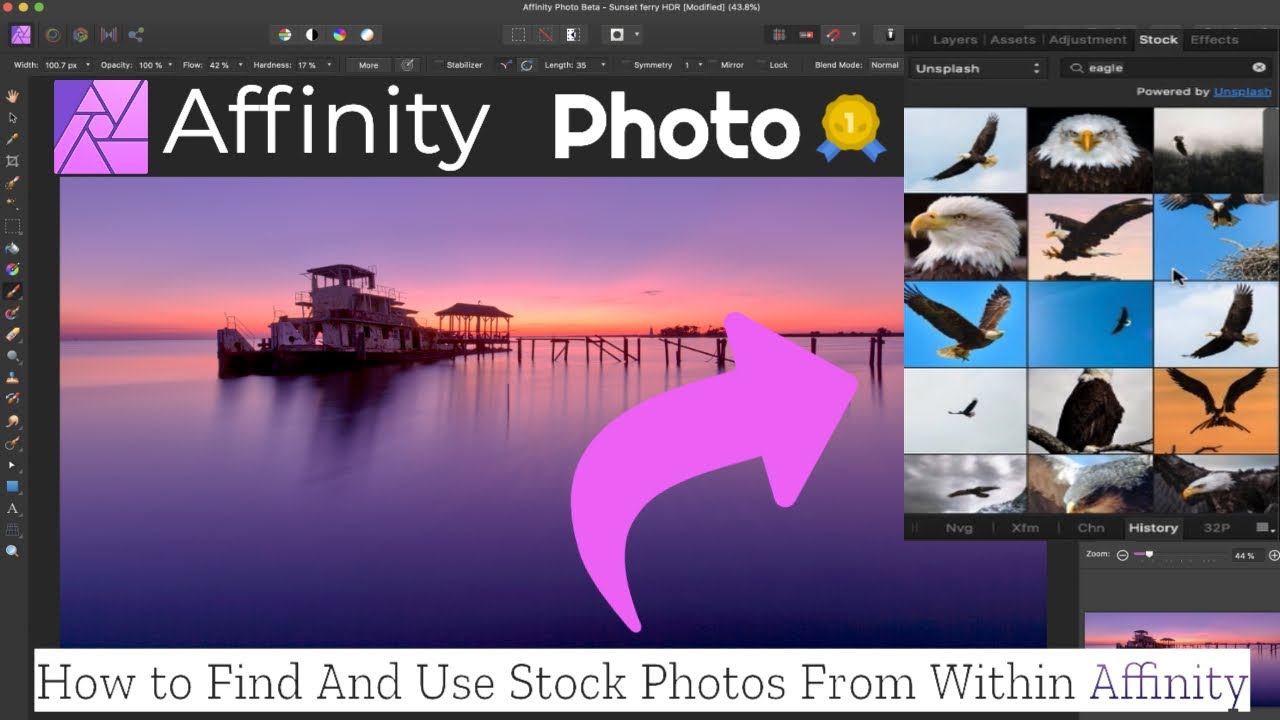Follow the Unsplash link
Screen dimensions: 1280x720
pyautogui.click(x=1243, y=91)
